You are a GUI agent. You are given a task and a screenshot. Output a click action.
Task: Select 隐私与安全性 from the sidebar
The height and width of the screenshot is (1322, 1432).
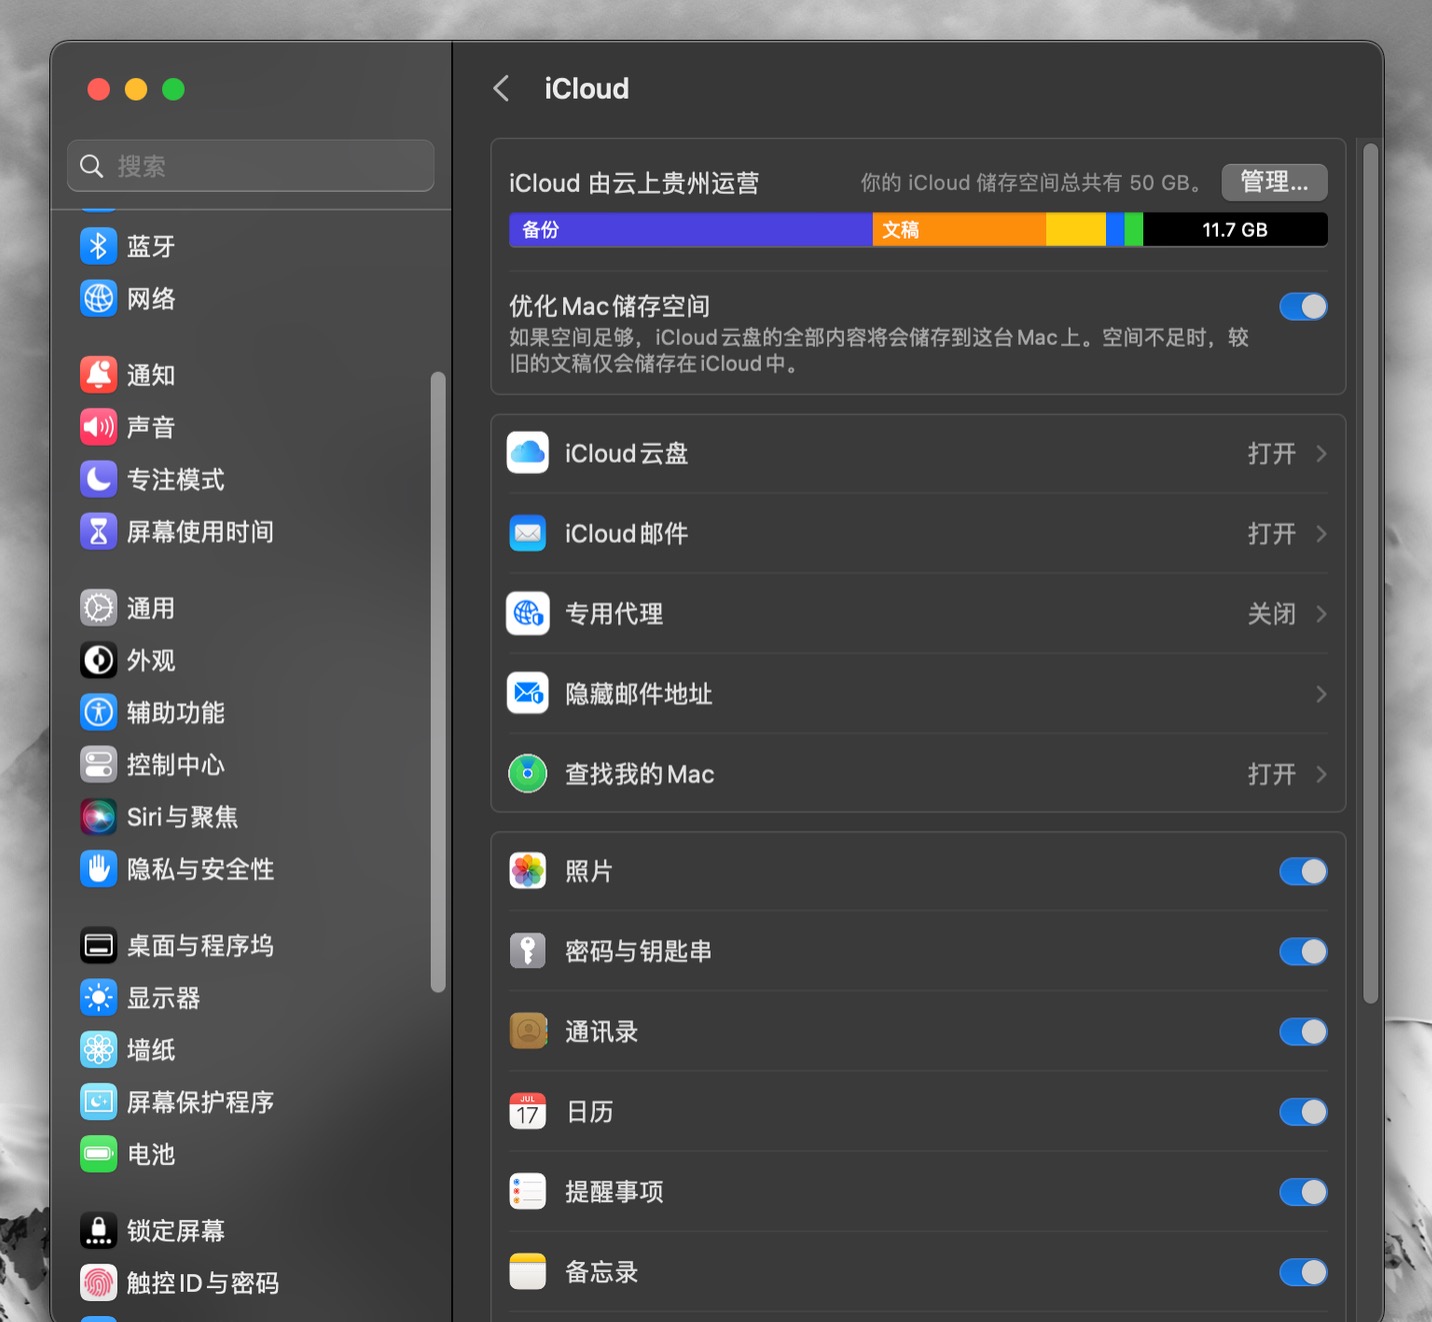(199, 869)
